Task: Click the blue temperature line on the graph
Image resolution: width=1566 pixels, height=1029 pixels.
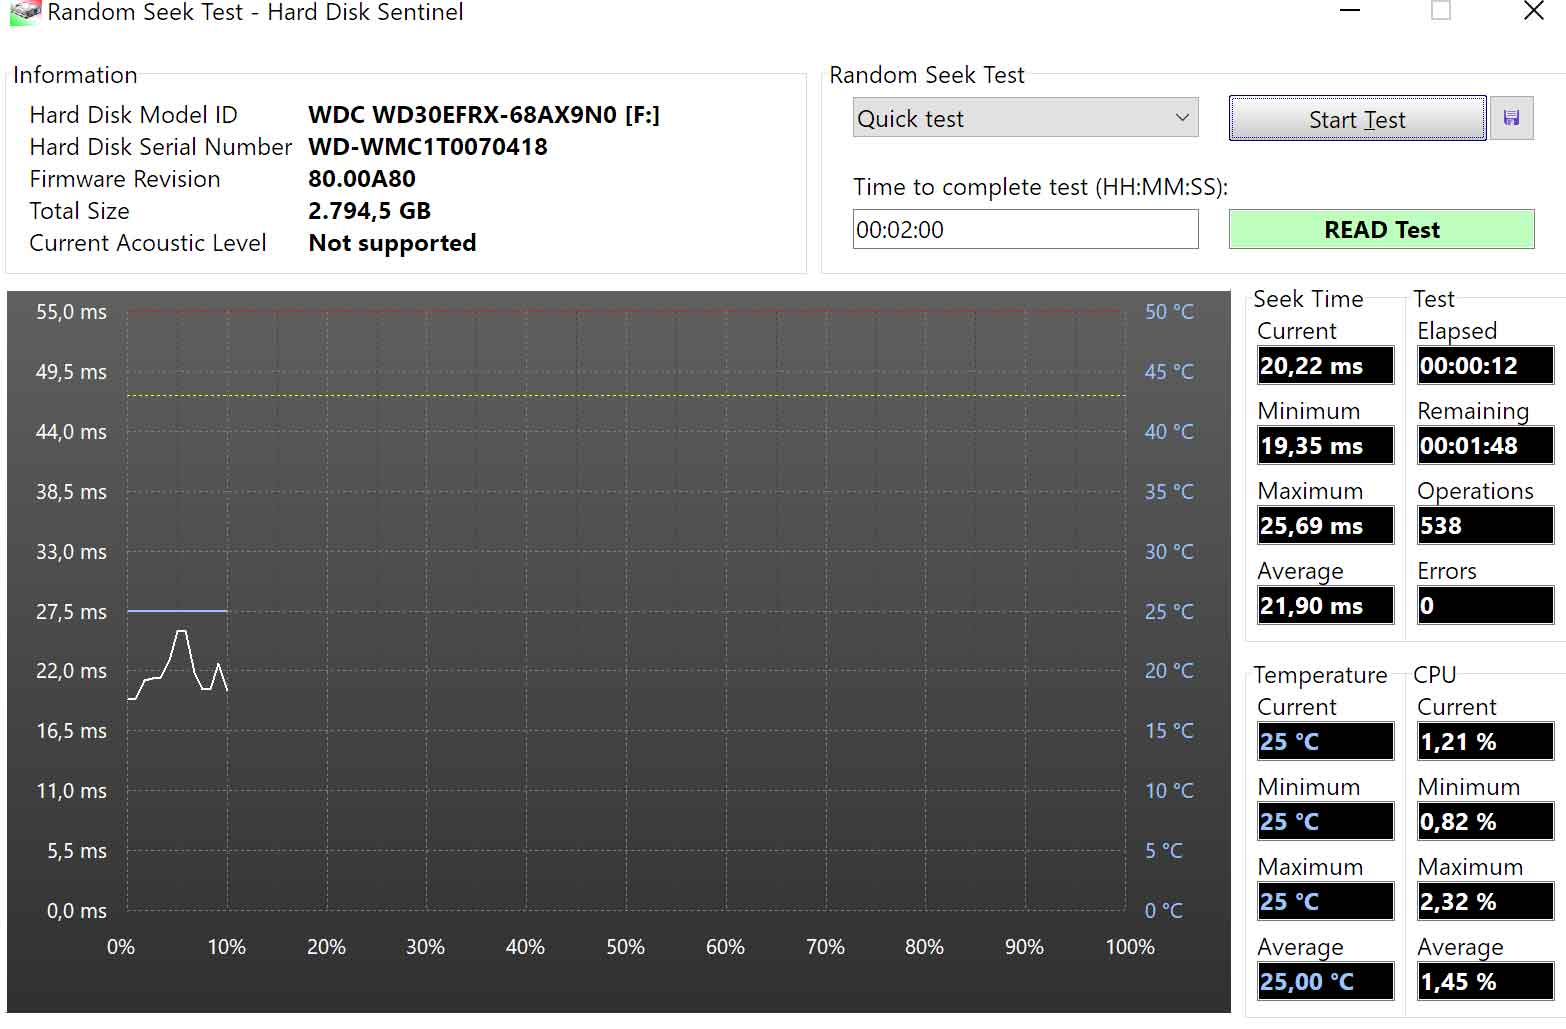Action: click(x=177, y=610)
